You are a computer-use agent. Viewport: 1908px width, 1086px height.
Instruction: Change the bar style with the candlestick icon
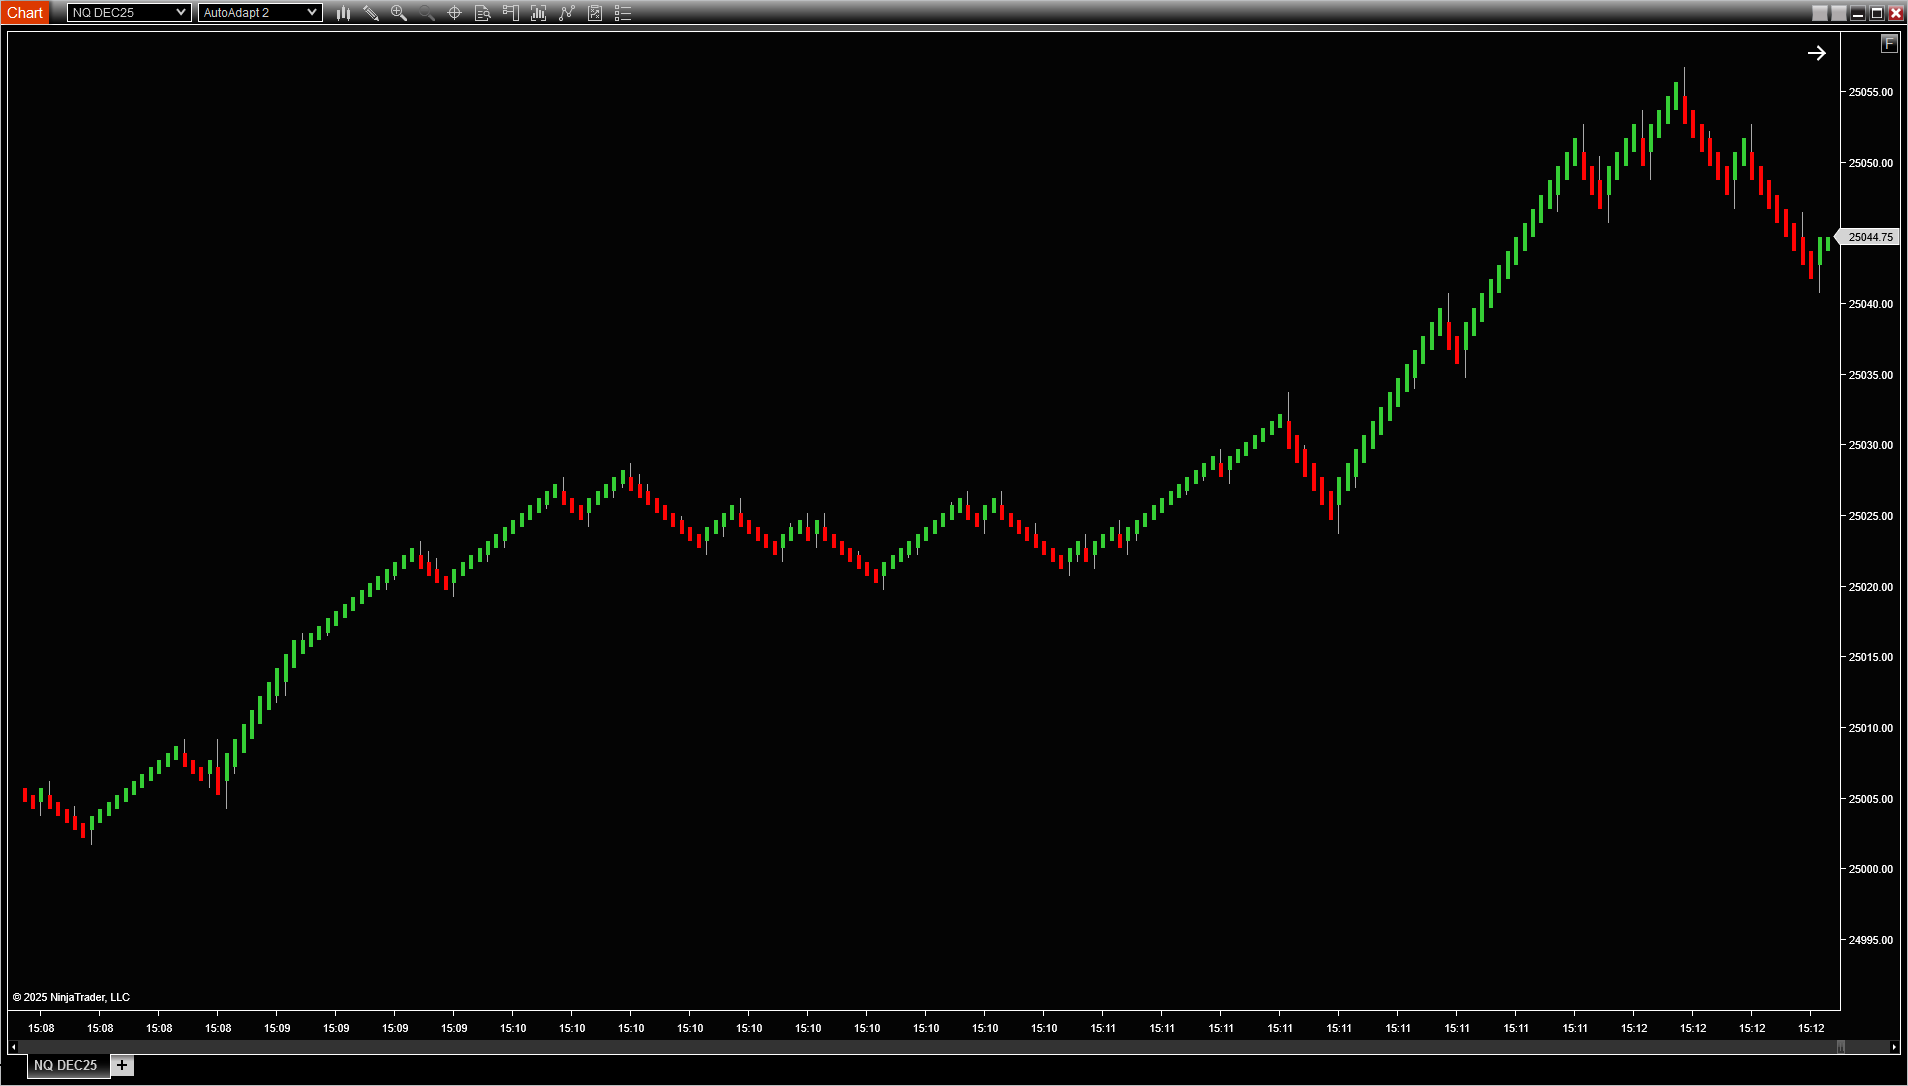343,13
